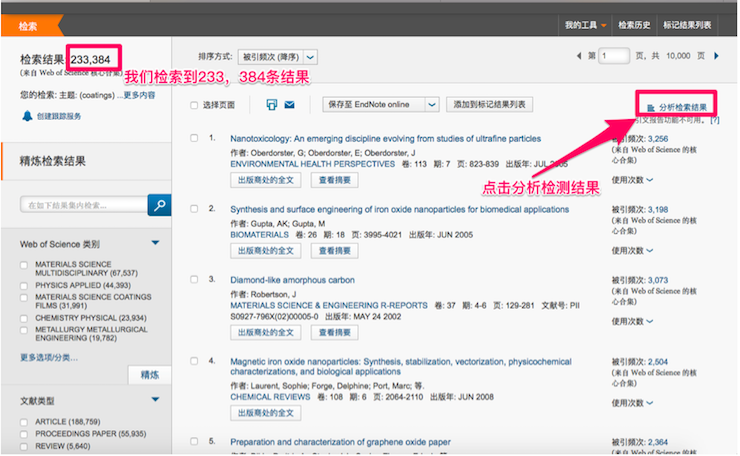
Task: Click the bell icon for 创建跟踪服务
Action: tap(27, 116)
